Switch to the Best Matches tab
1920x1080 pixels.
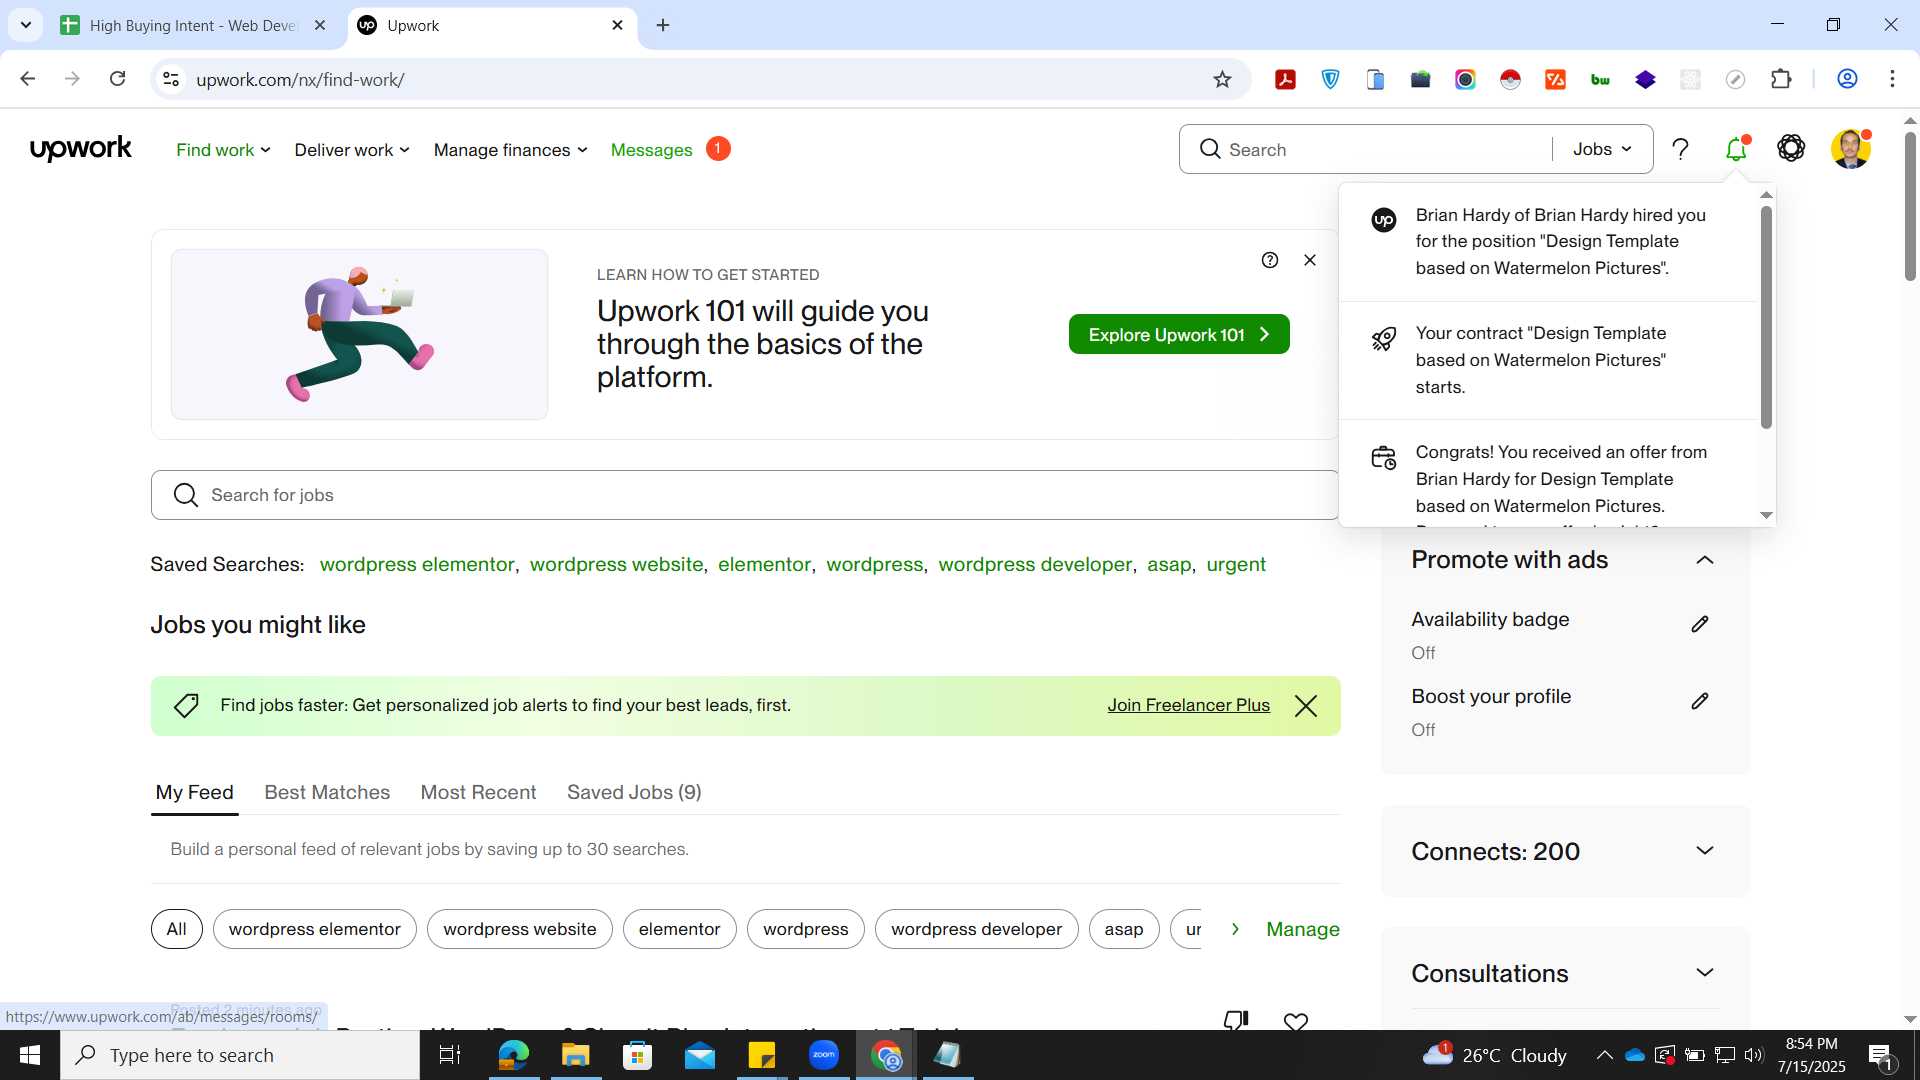[327, 792]
